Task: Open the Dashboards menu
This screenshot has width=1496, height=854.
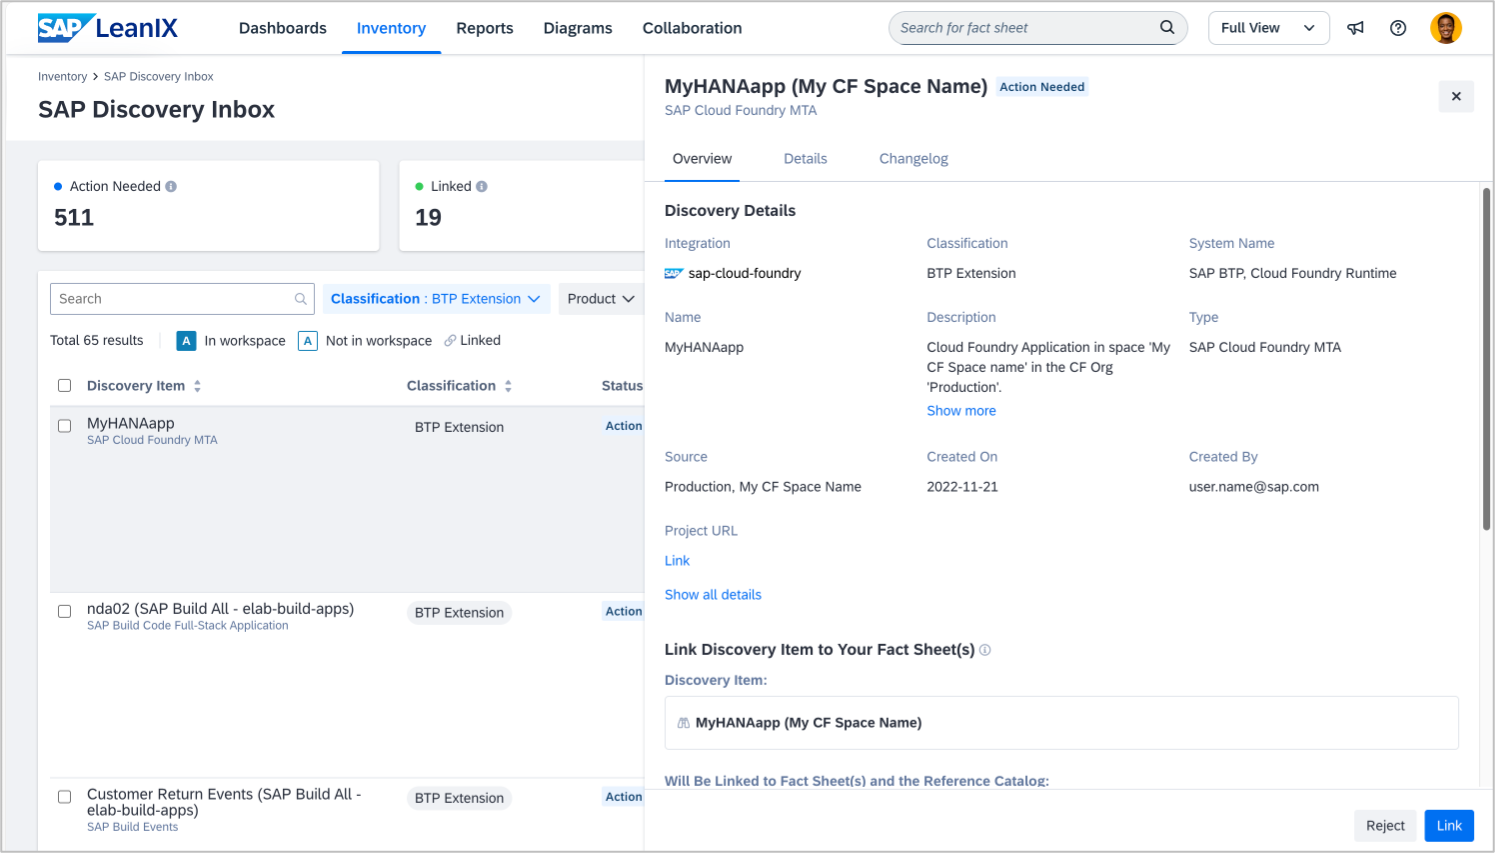Action: (283, 28)
